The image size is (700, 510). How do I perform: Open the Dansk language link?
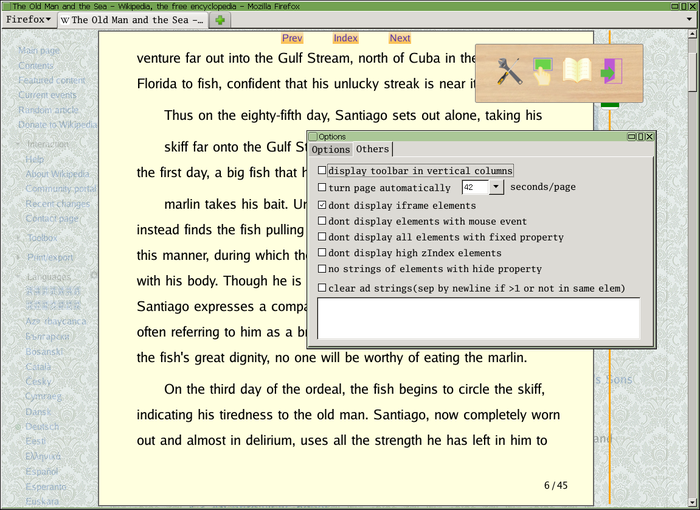38,412
